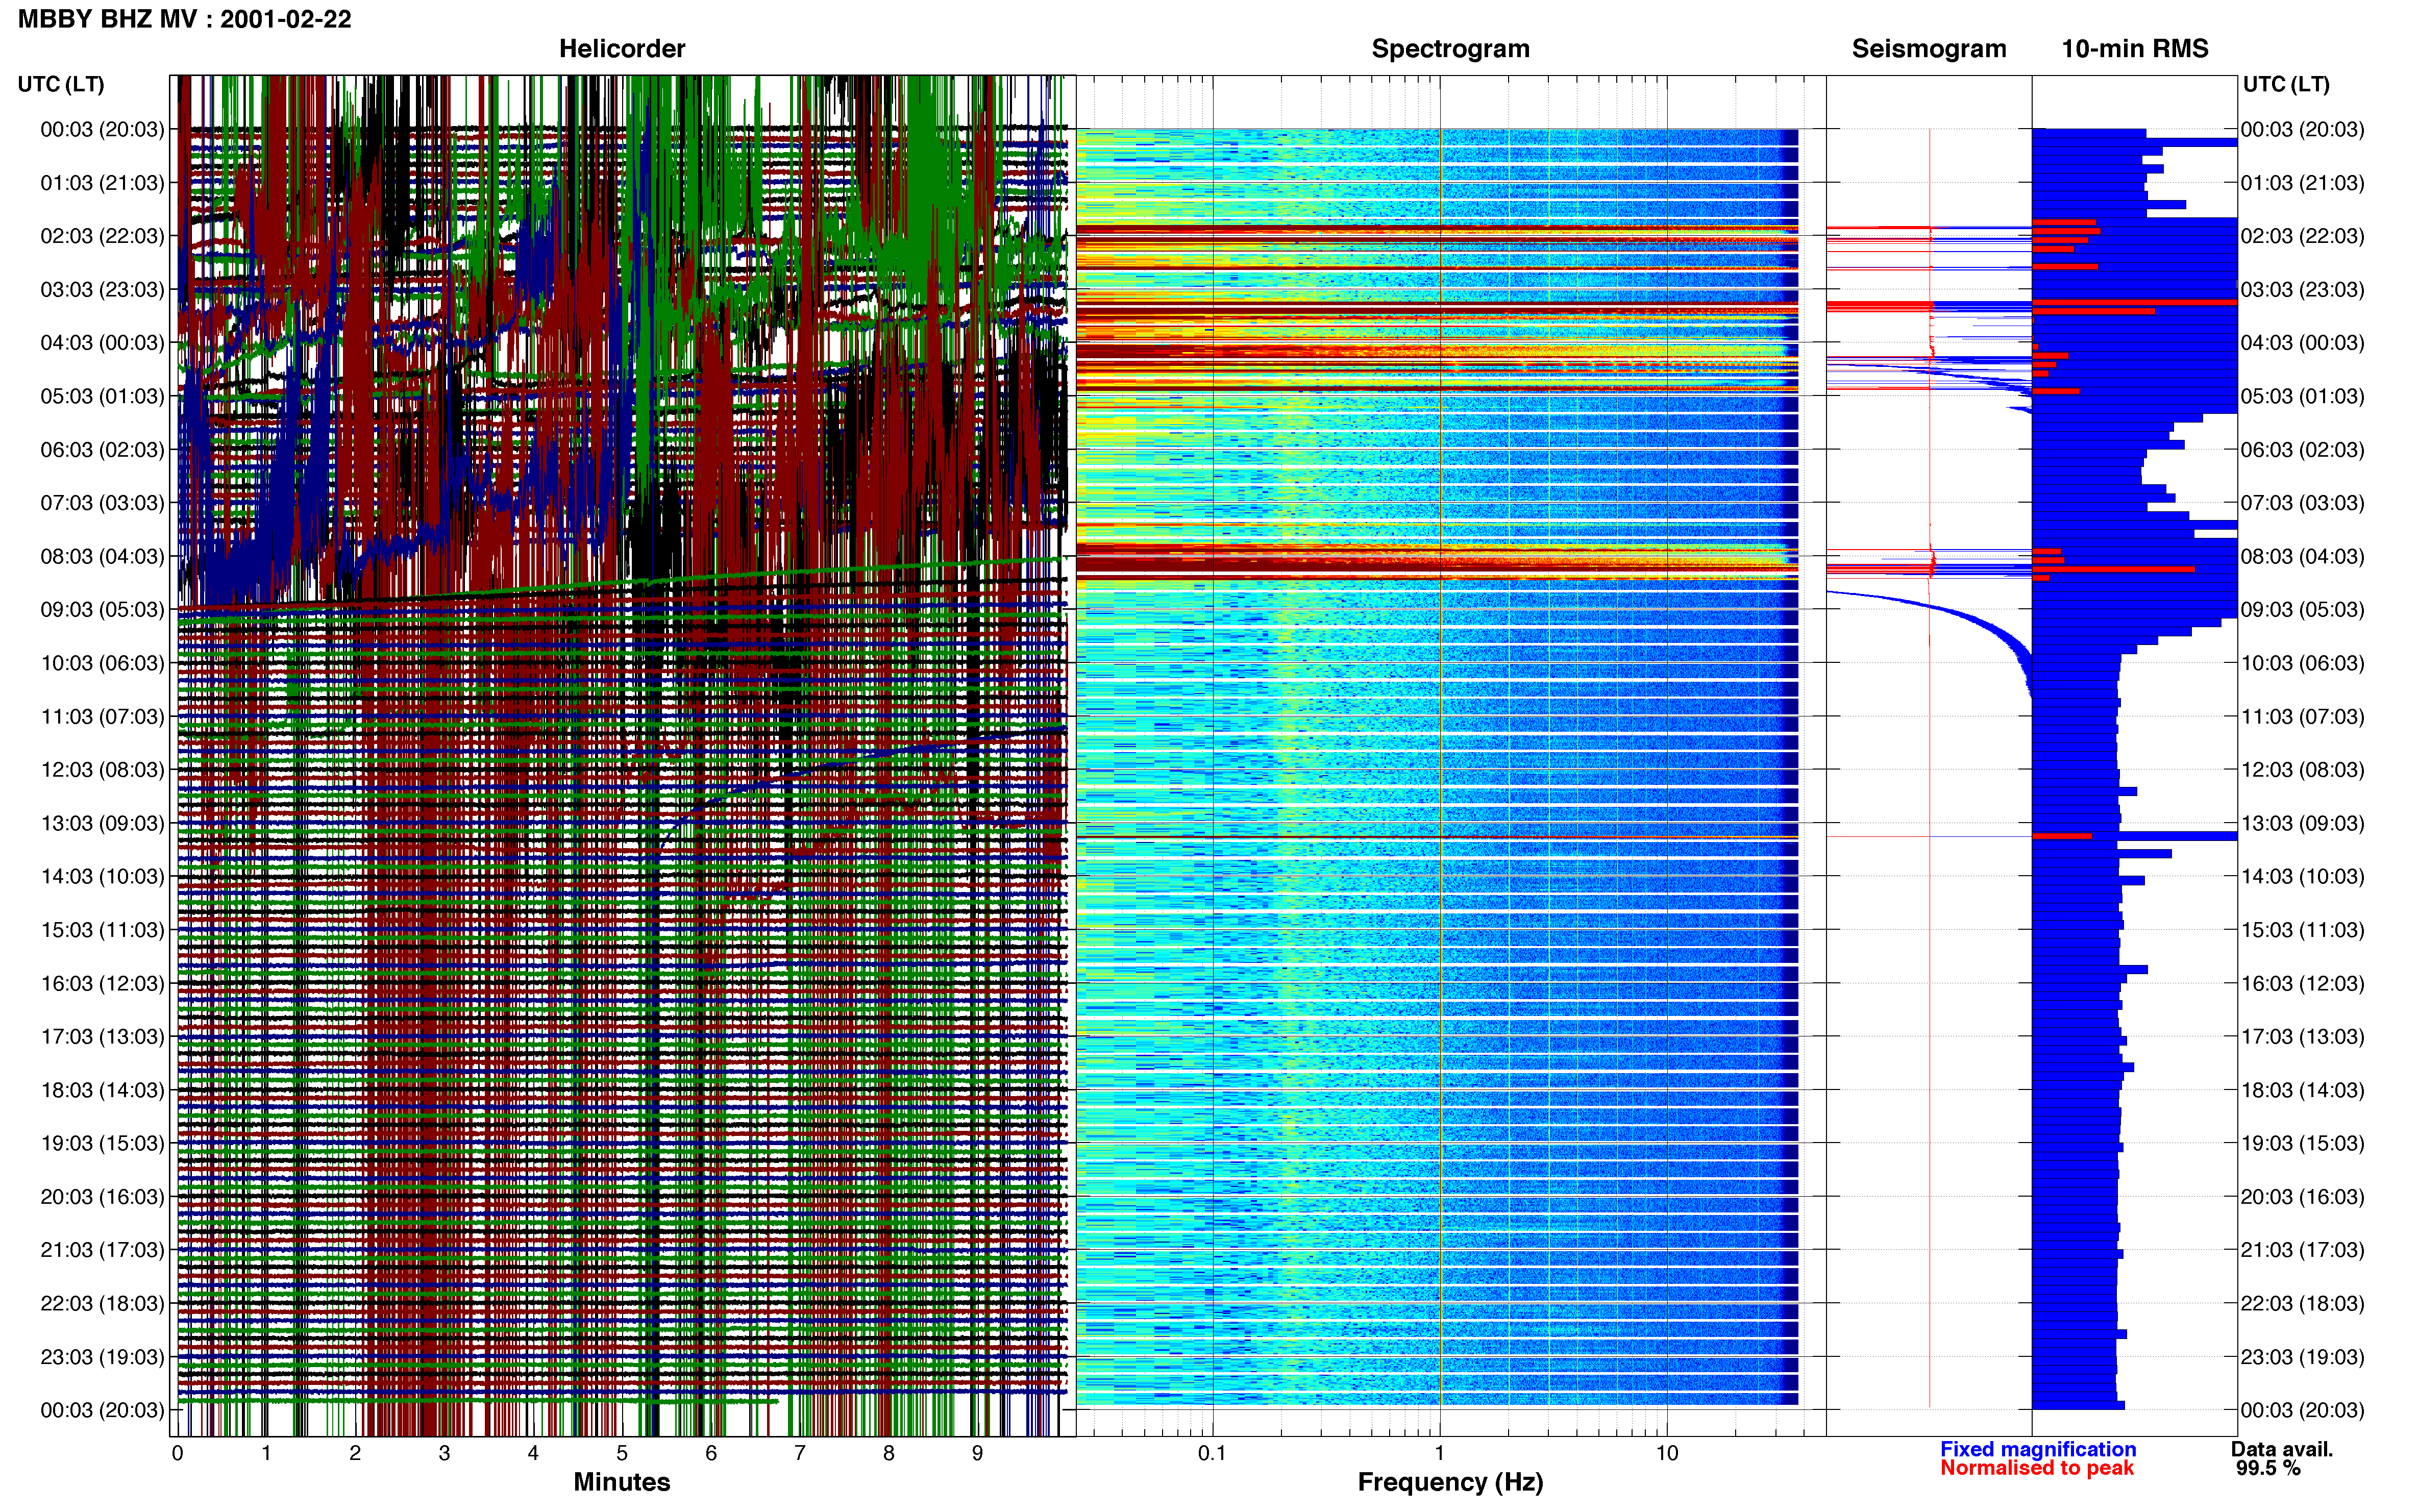Click the '99.5 %' availability value
2419x1512 pixels.
pos(2269,1468)
